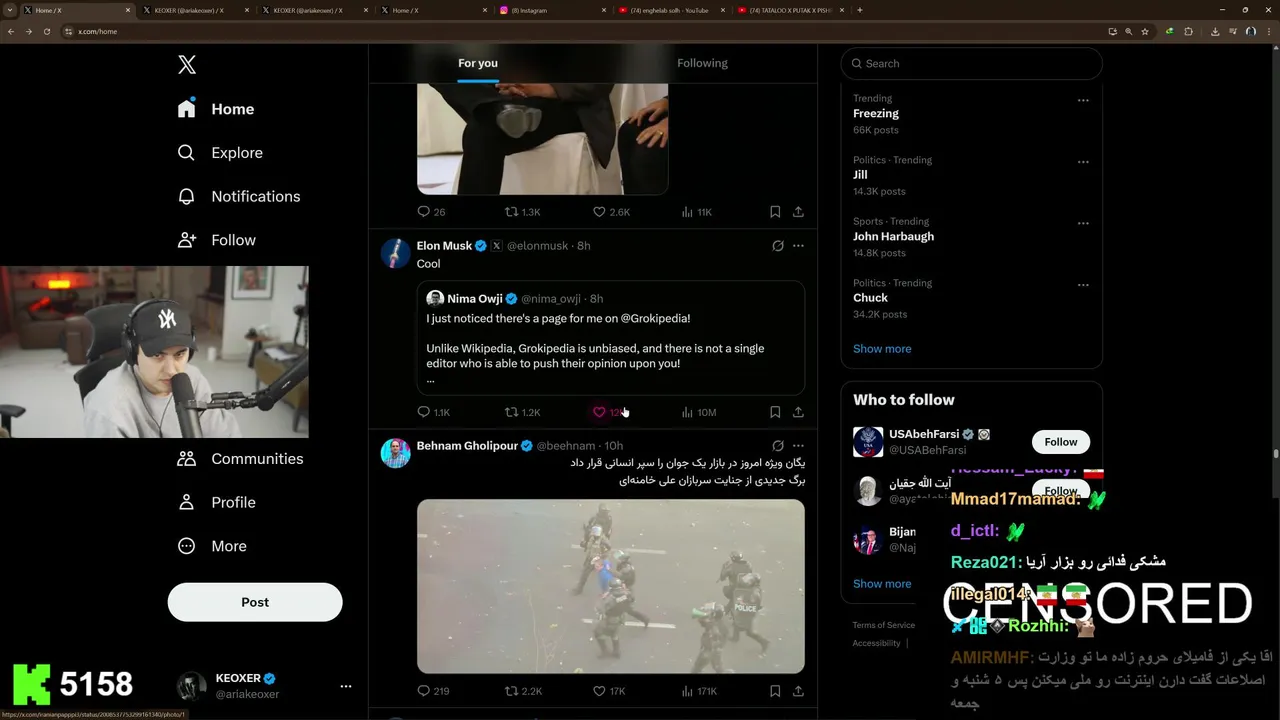Open Follow in the sidebar

click(x=216, y=241)
